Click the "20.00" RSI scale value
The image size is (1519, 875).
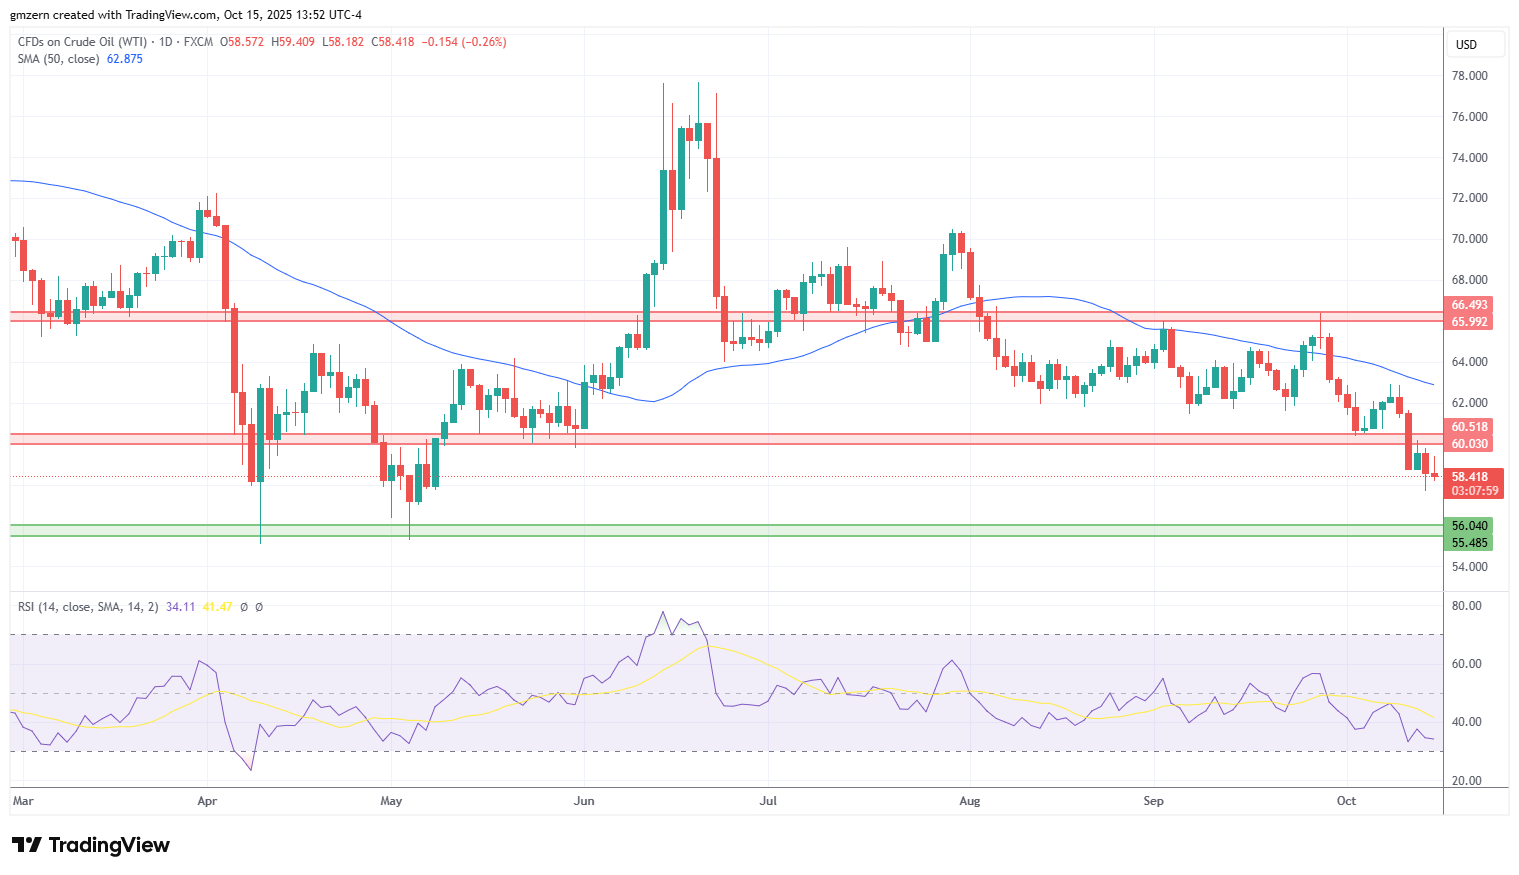(1467, 781)
